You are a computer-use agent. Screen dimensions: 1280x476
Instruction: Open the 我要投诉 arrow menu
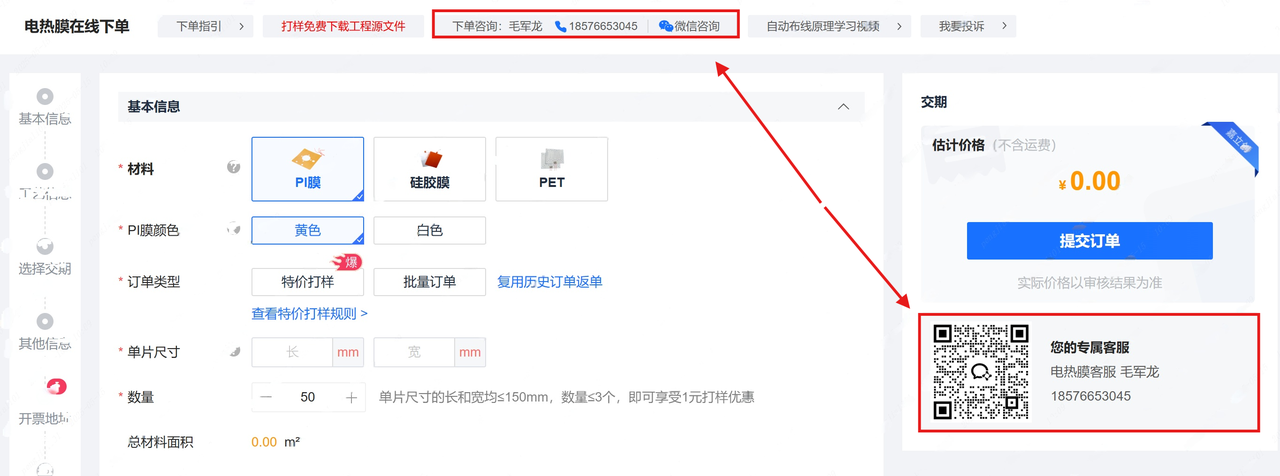click(x=1003, y=26)
